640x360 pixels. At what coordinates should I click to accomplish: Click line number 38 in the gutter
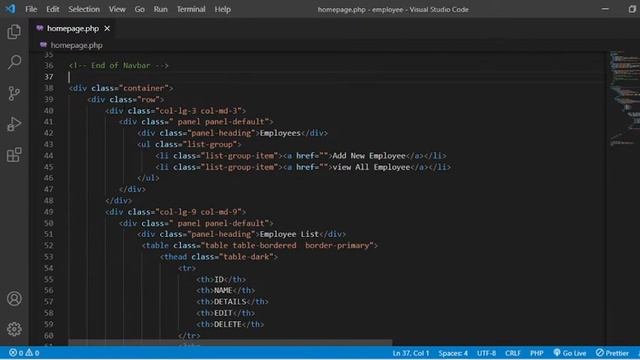point(49,88)
